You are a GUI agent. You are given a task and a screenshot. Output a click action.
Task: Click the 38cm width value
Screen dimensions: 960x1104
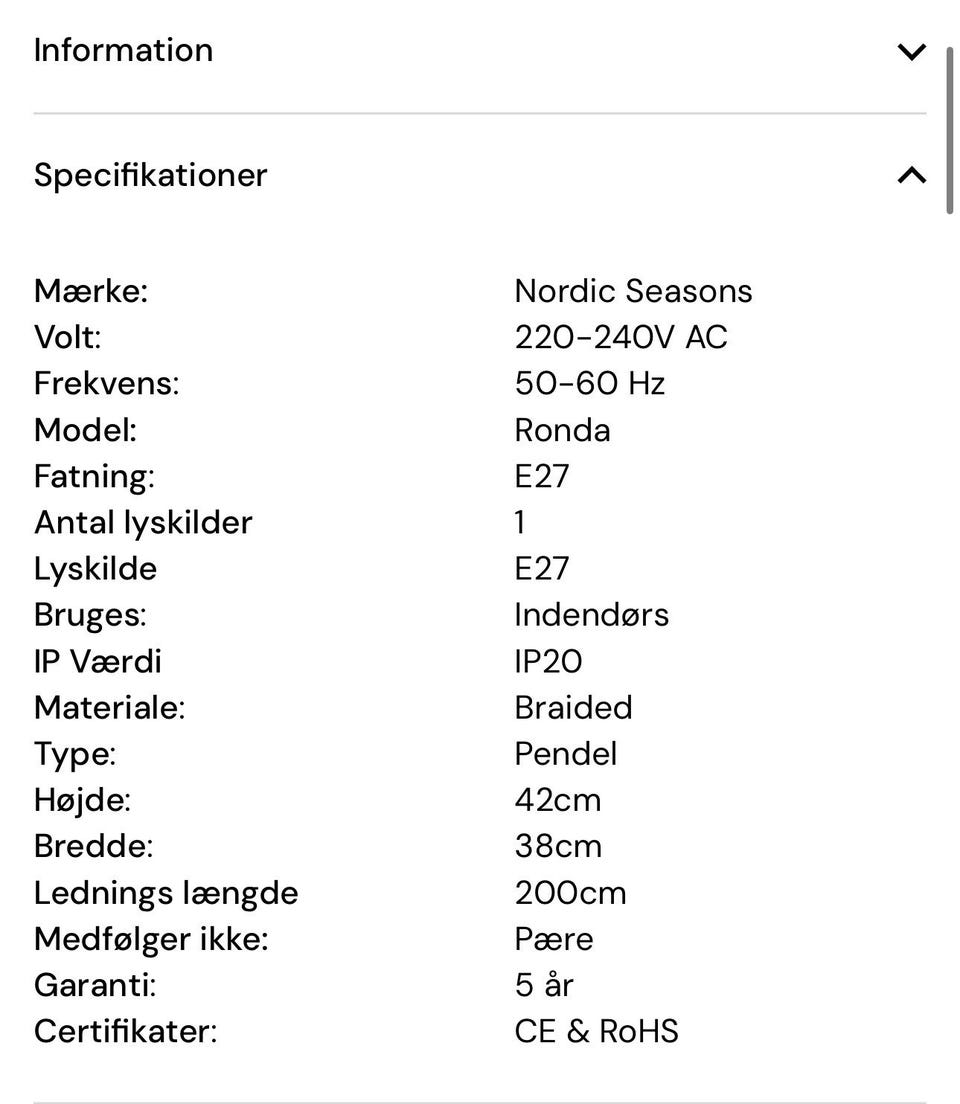[558, 846]
